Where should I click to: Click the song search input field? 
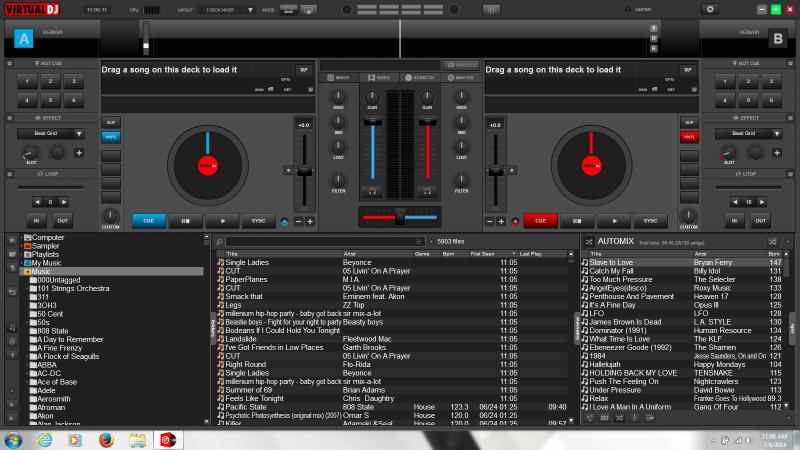(x=324, y=241)
